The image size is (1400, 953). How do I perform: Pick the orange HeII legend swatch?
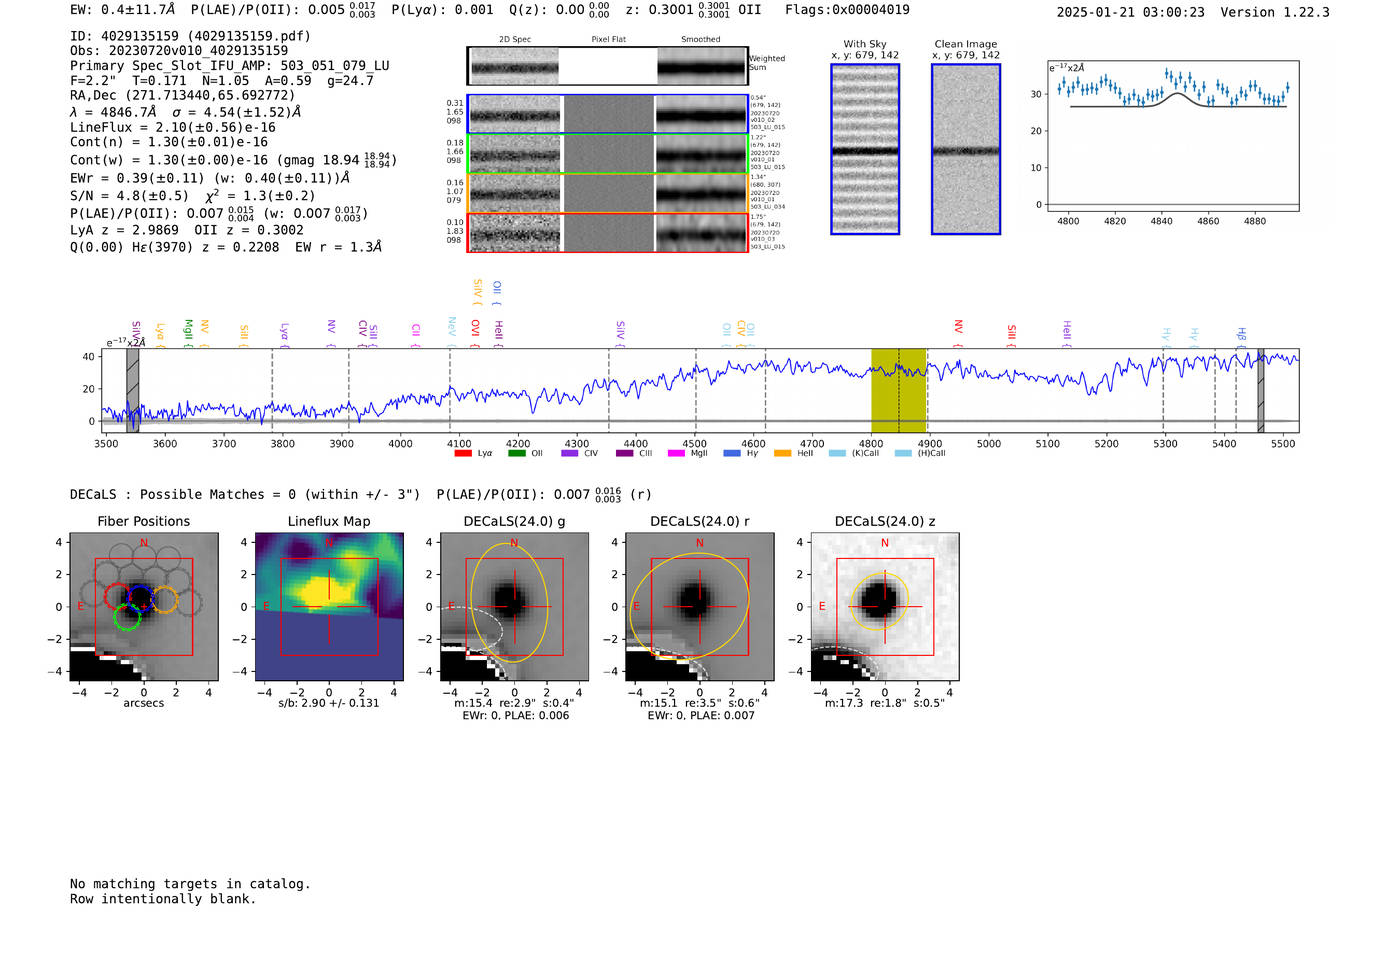(x=783, y=454)
